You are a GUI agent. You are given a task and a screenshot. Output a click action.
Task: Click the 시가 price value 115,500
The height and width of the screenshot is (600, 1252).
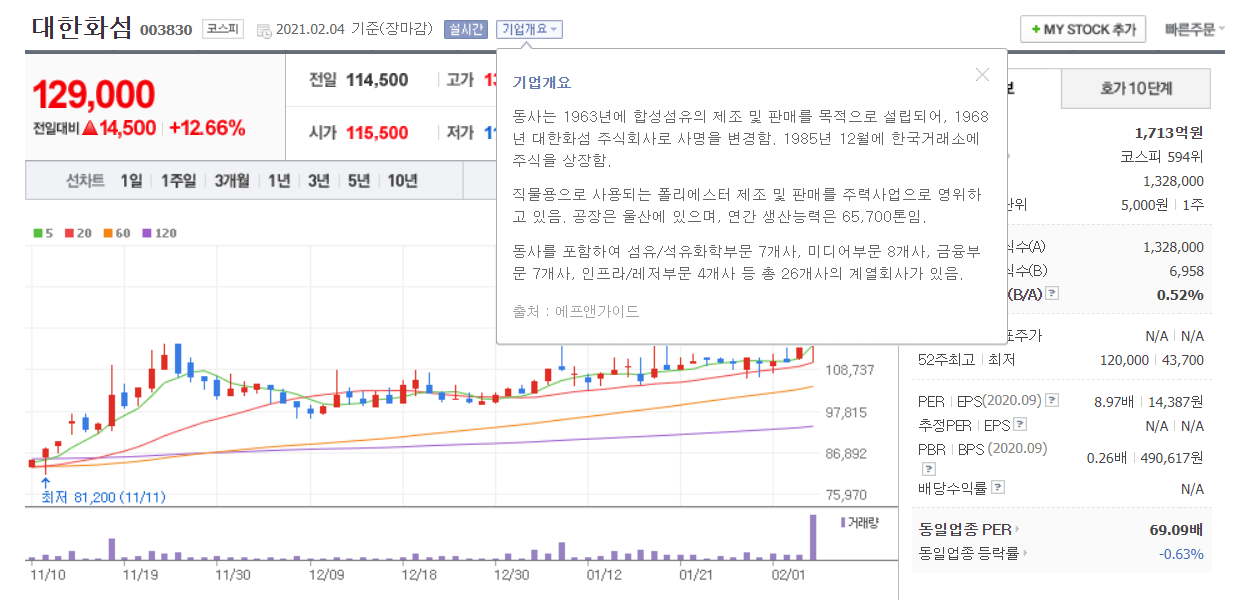(x=377, y=132)
